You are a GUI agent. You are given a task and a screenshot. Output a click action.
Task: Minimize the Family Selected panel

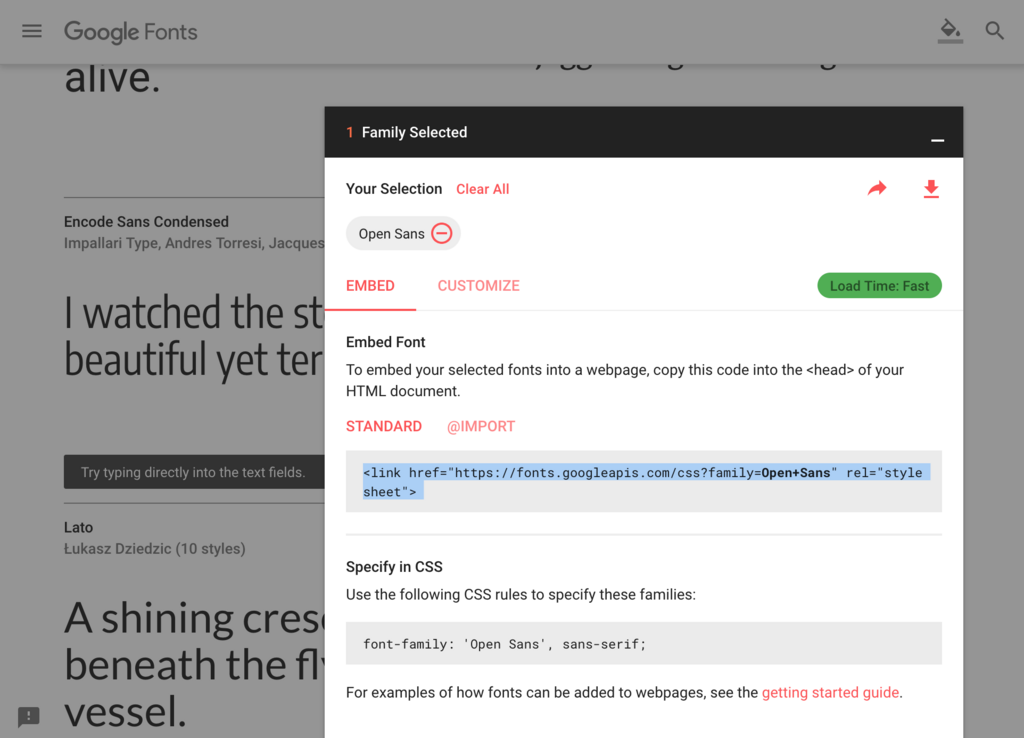tap(937, 140)
